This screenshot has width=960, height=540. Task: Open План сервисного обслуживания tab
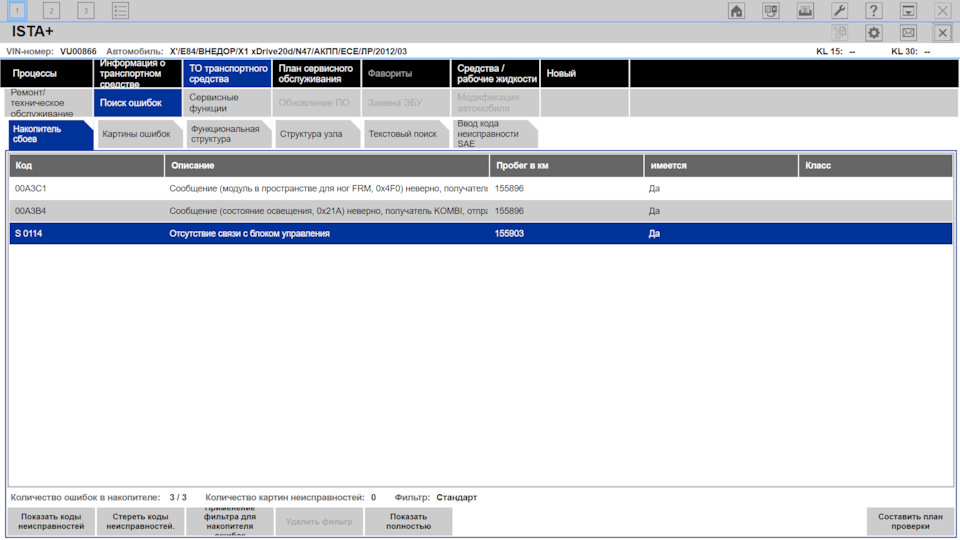(316, 73)
